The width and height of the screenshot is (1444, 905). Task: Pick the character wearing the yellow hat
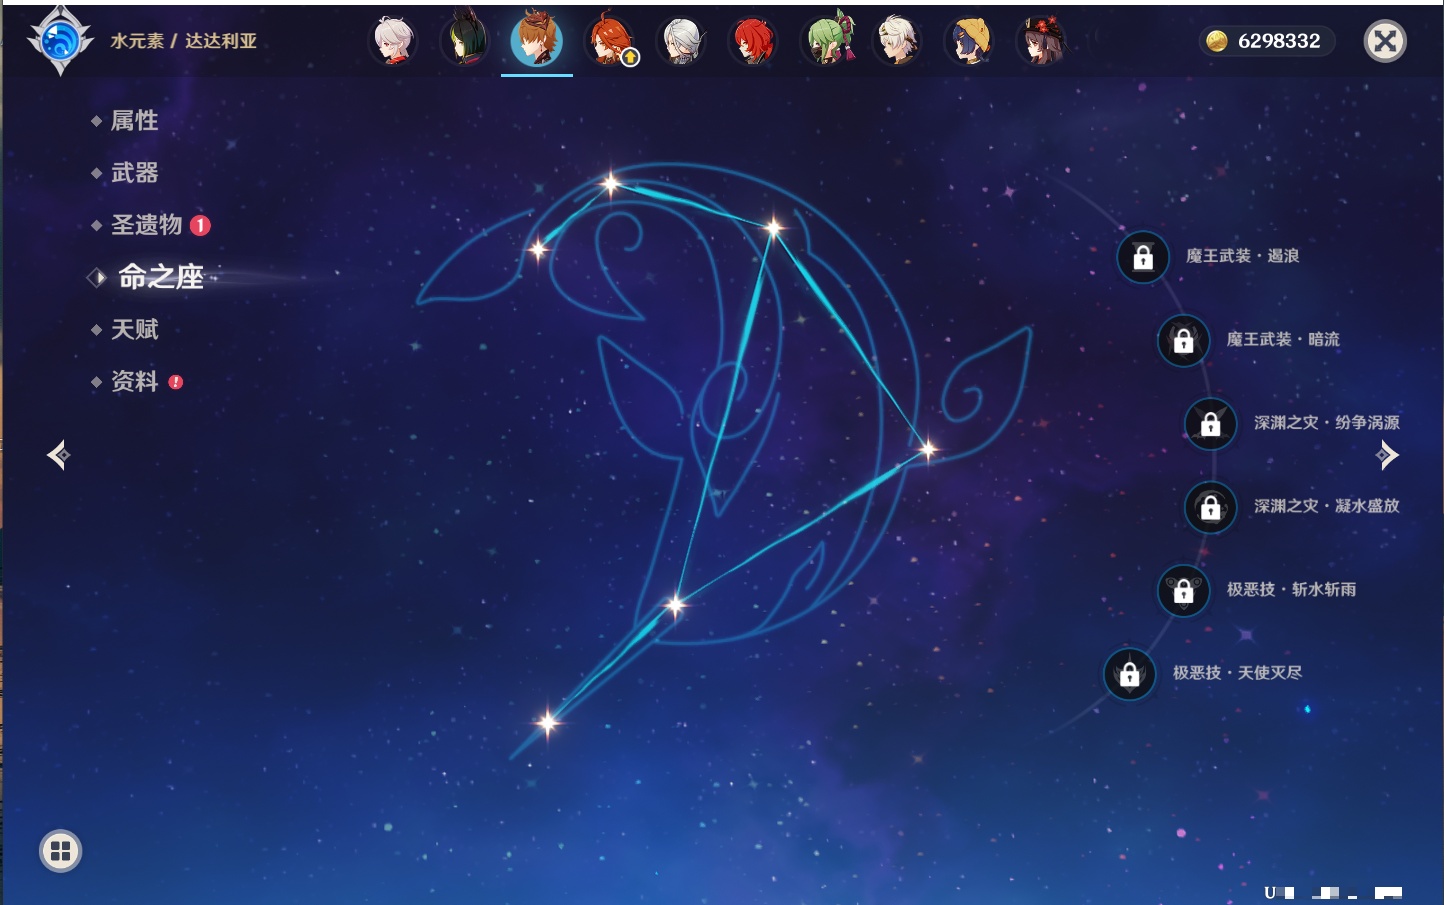pyautogui.click(x=969, y=41)
